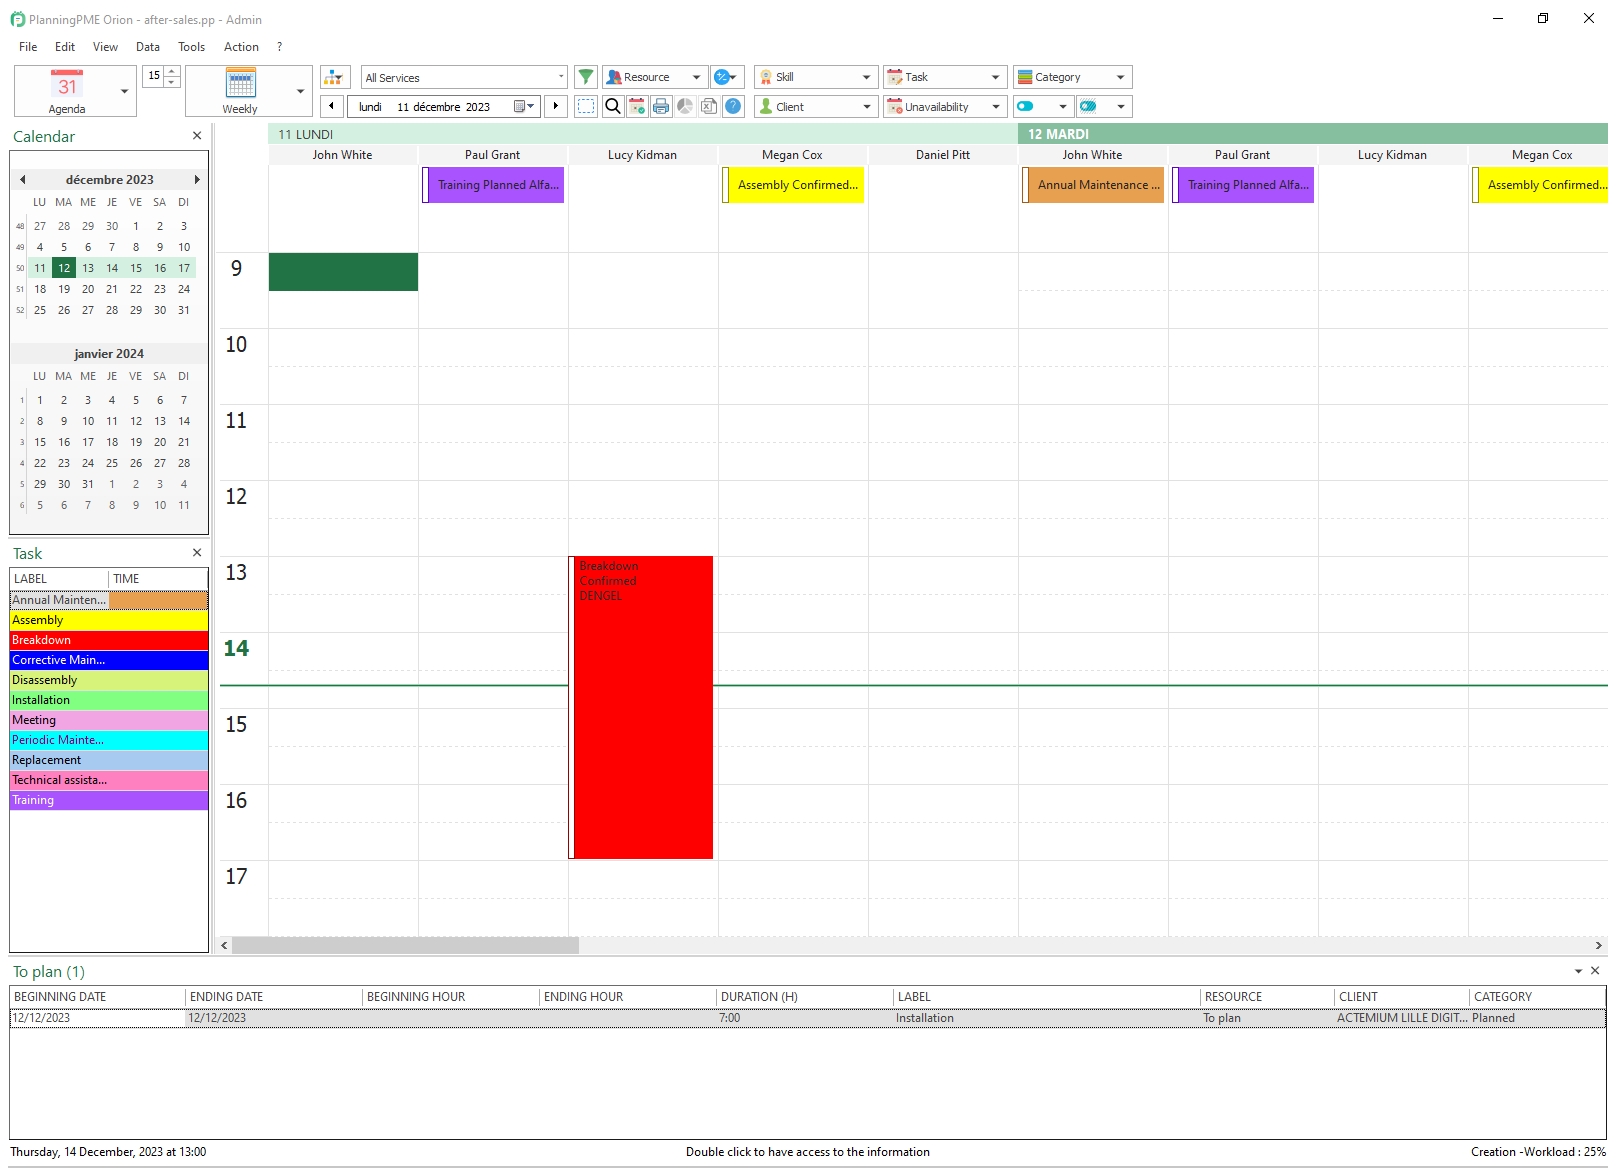The image size is (1616, 1168).
Task: Close the Task panel
Action: pyautogui.click(x=197, y=553)
